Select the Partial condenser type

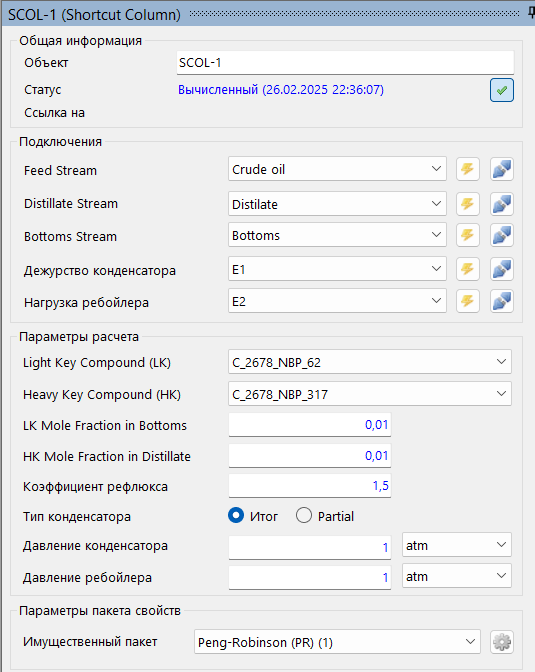(304, 515)
